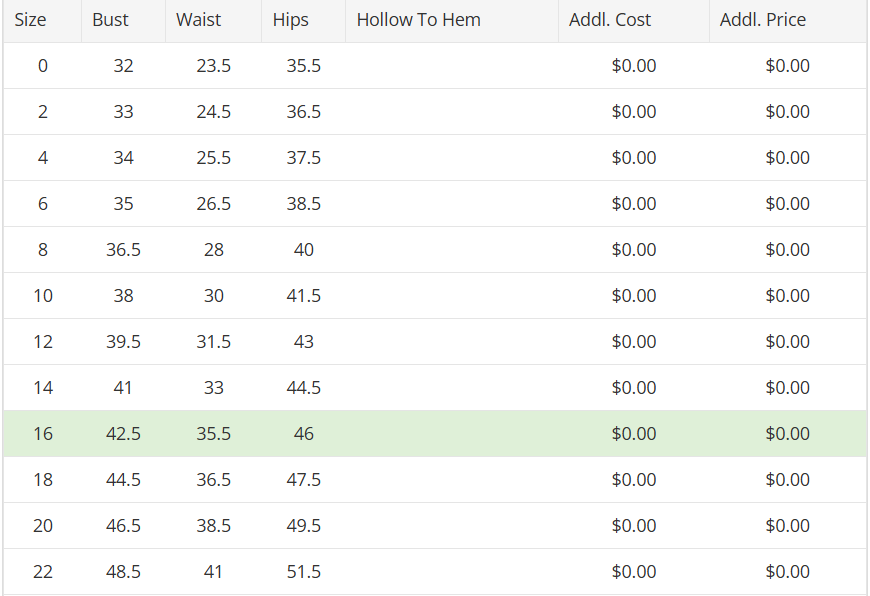Click the bust value 33 in size 2 row

[x=123, y=112]
